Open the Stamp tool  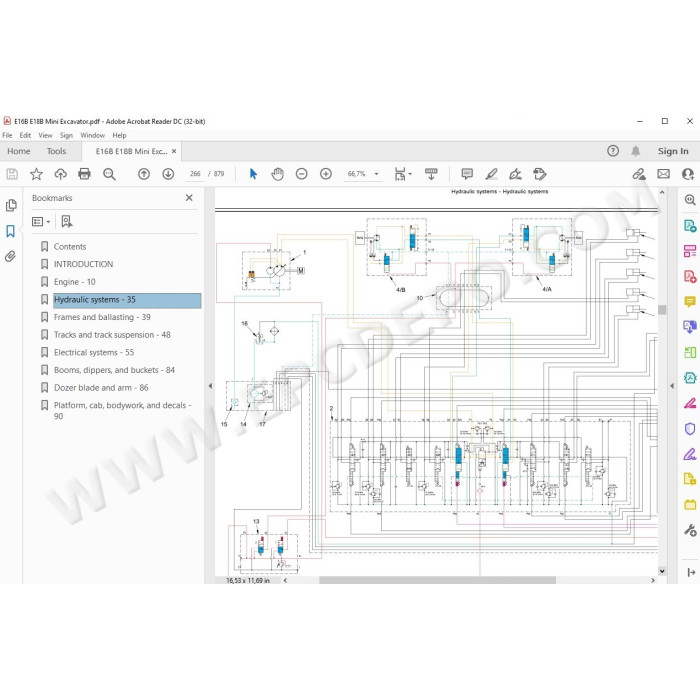click(540, 174)
